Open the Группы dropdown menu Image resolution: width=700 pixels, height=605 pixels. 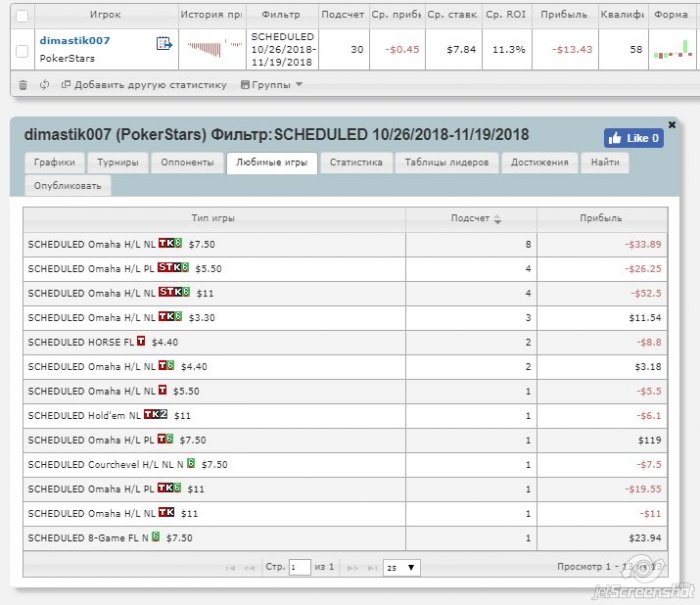pos(271,85)
